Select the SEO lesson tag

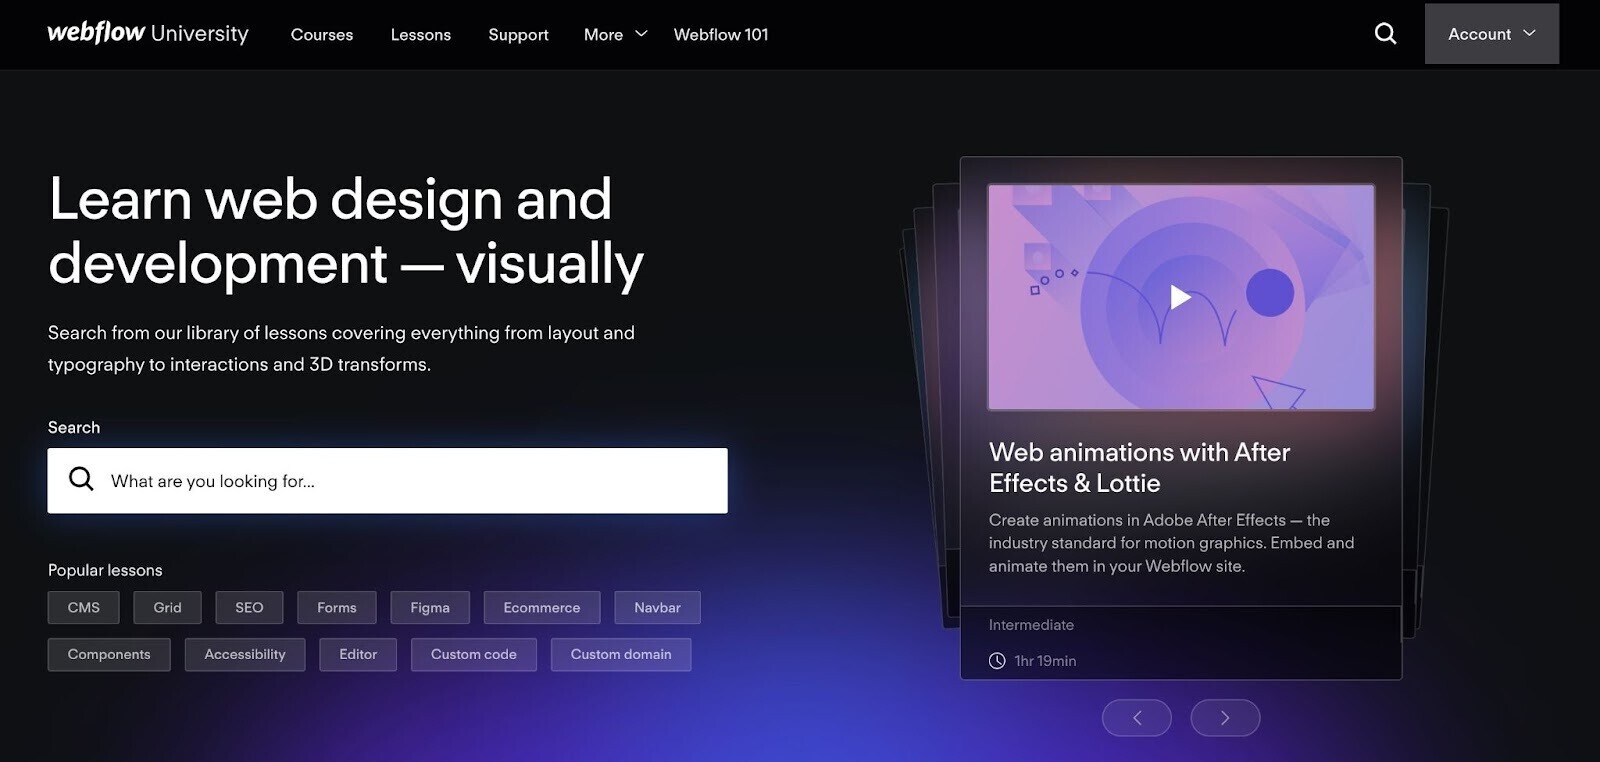249,607
